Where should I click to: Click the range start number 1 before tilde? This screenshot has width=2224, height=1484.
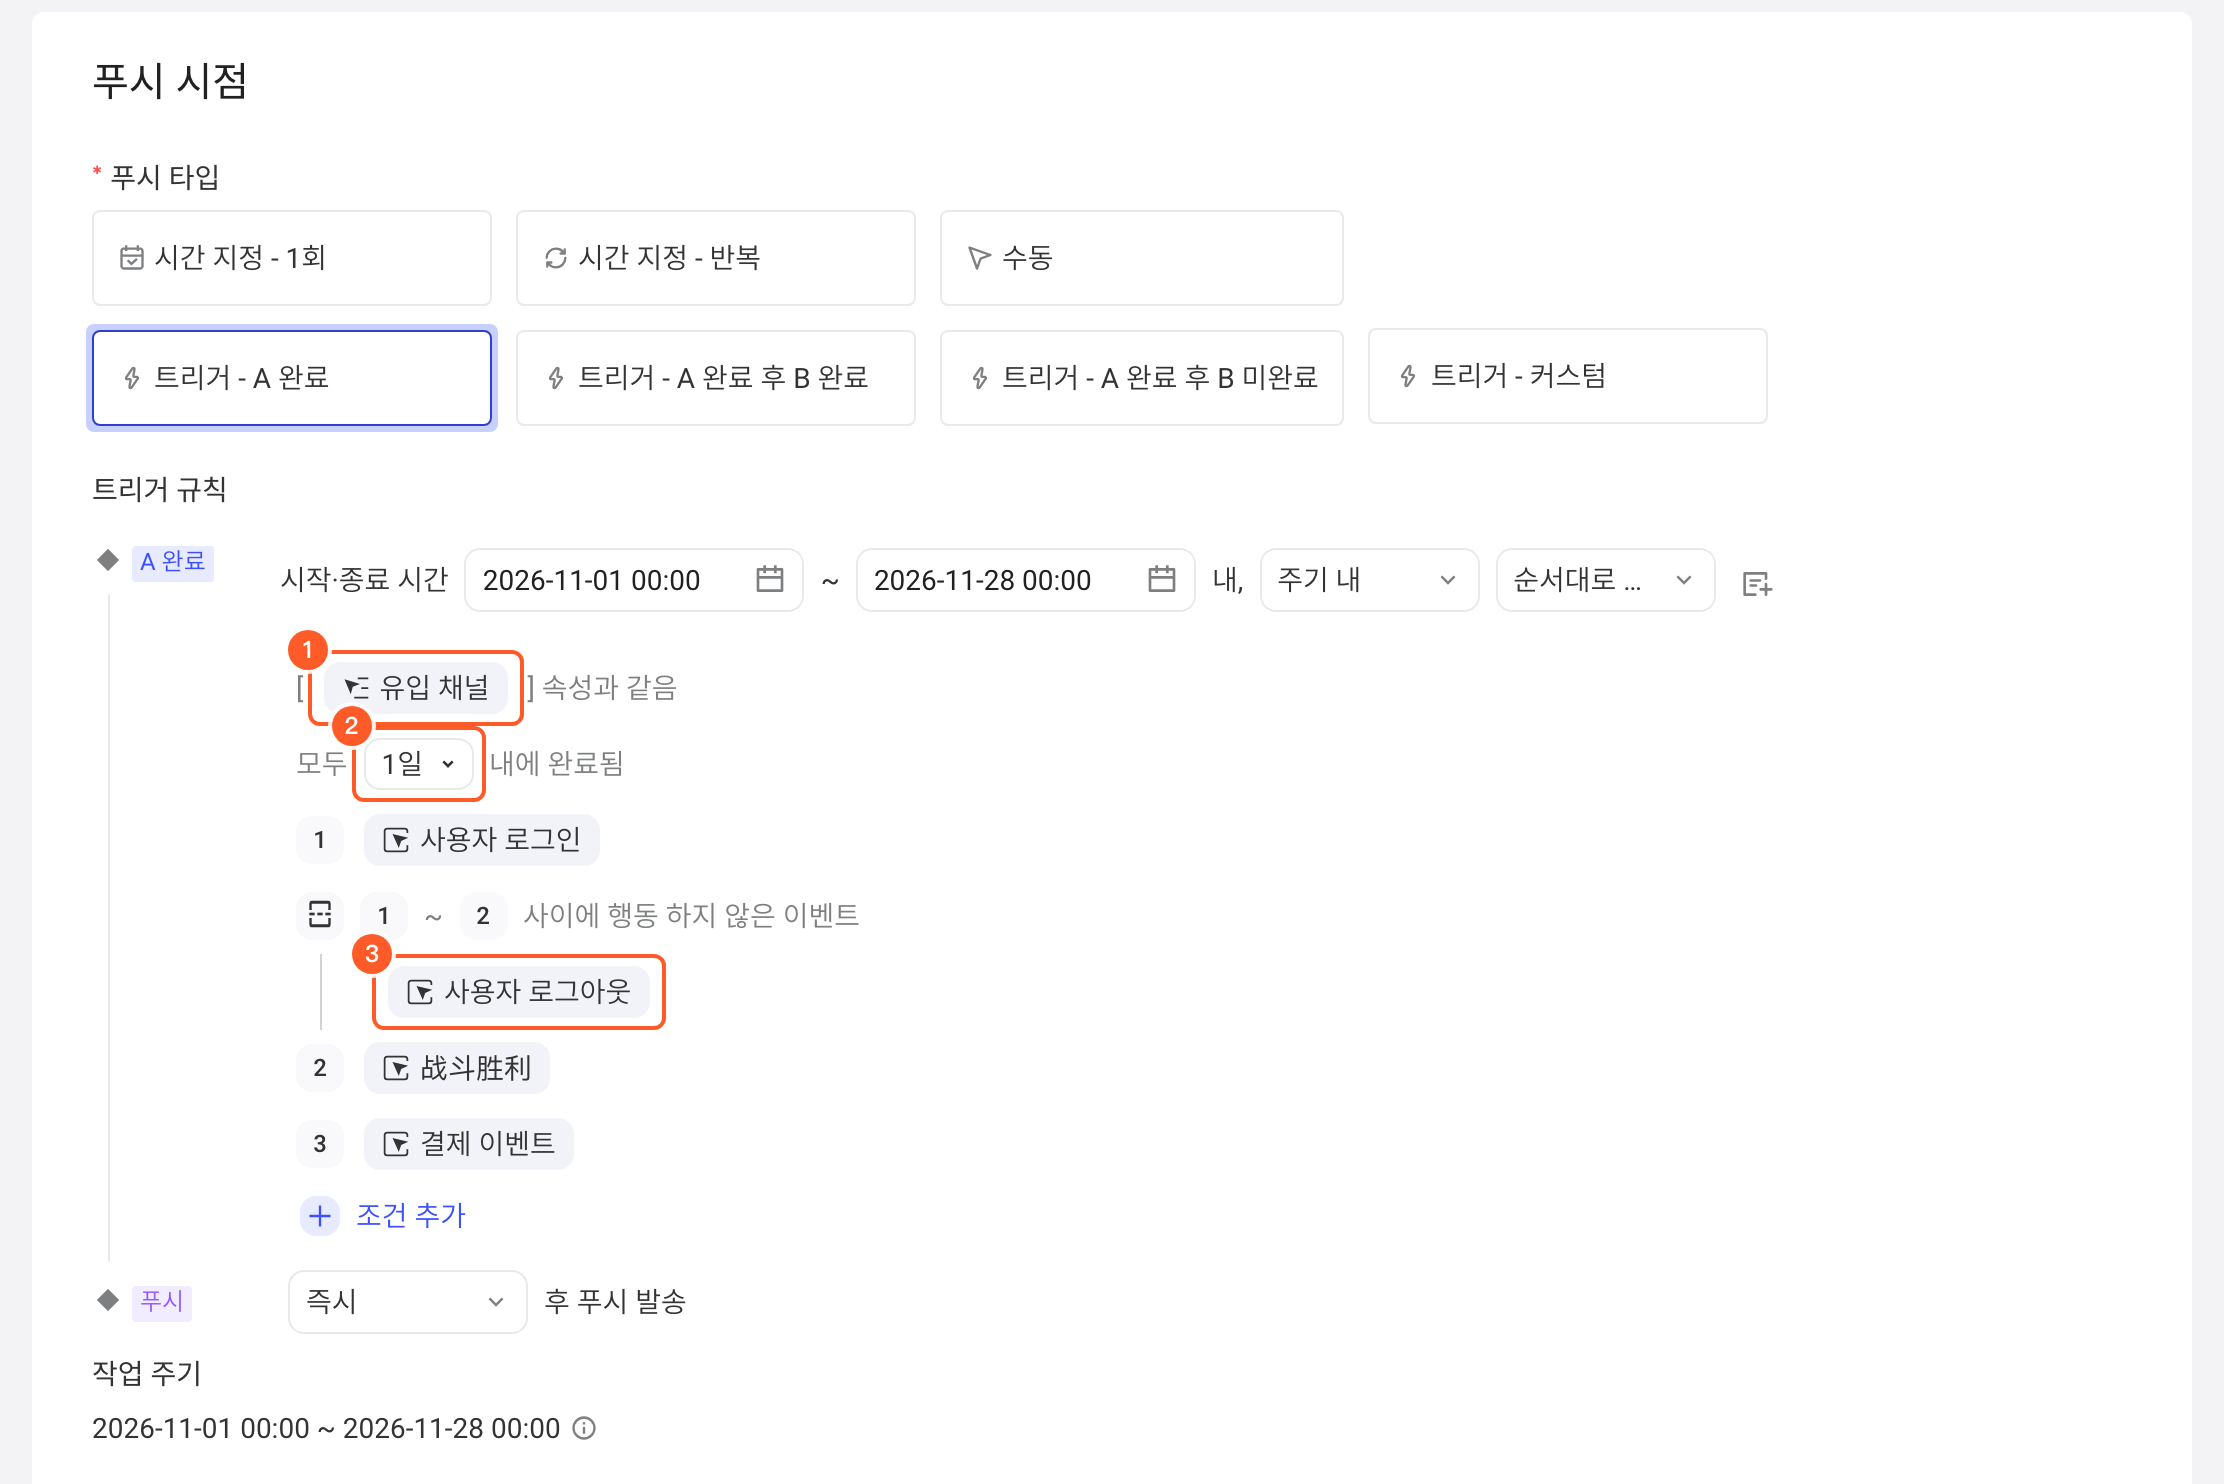pyautogui.click(x=383, y=916)
